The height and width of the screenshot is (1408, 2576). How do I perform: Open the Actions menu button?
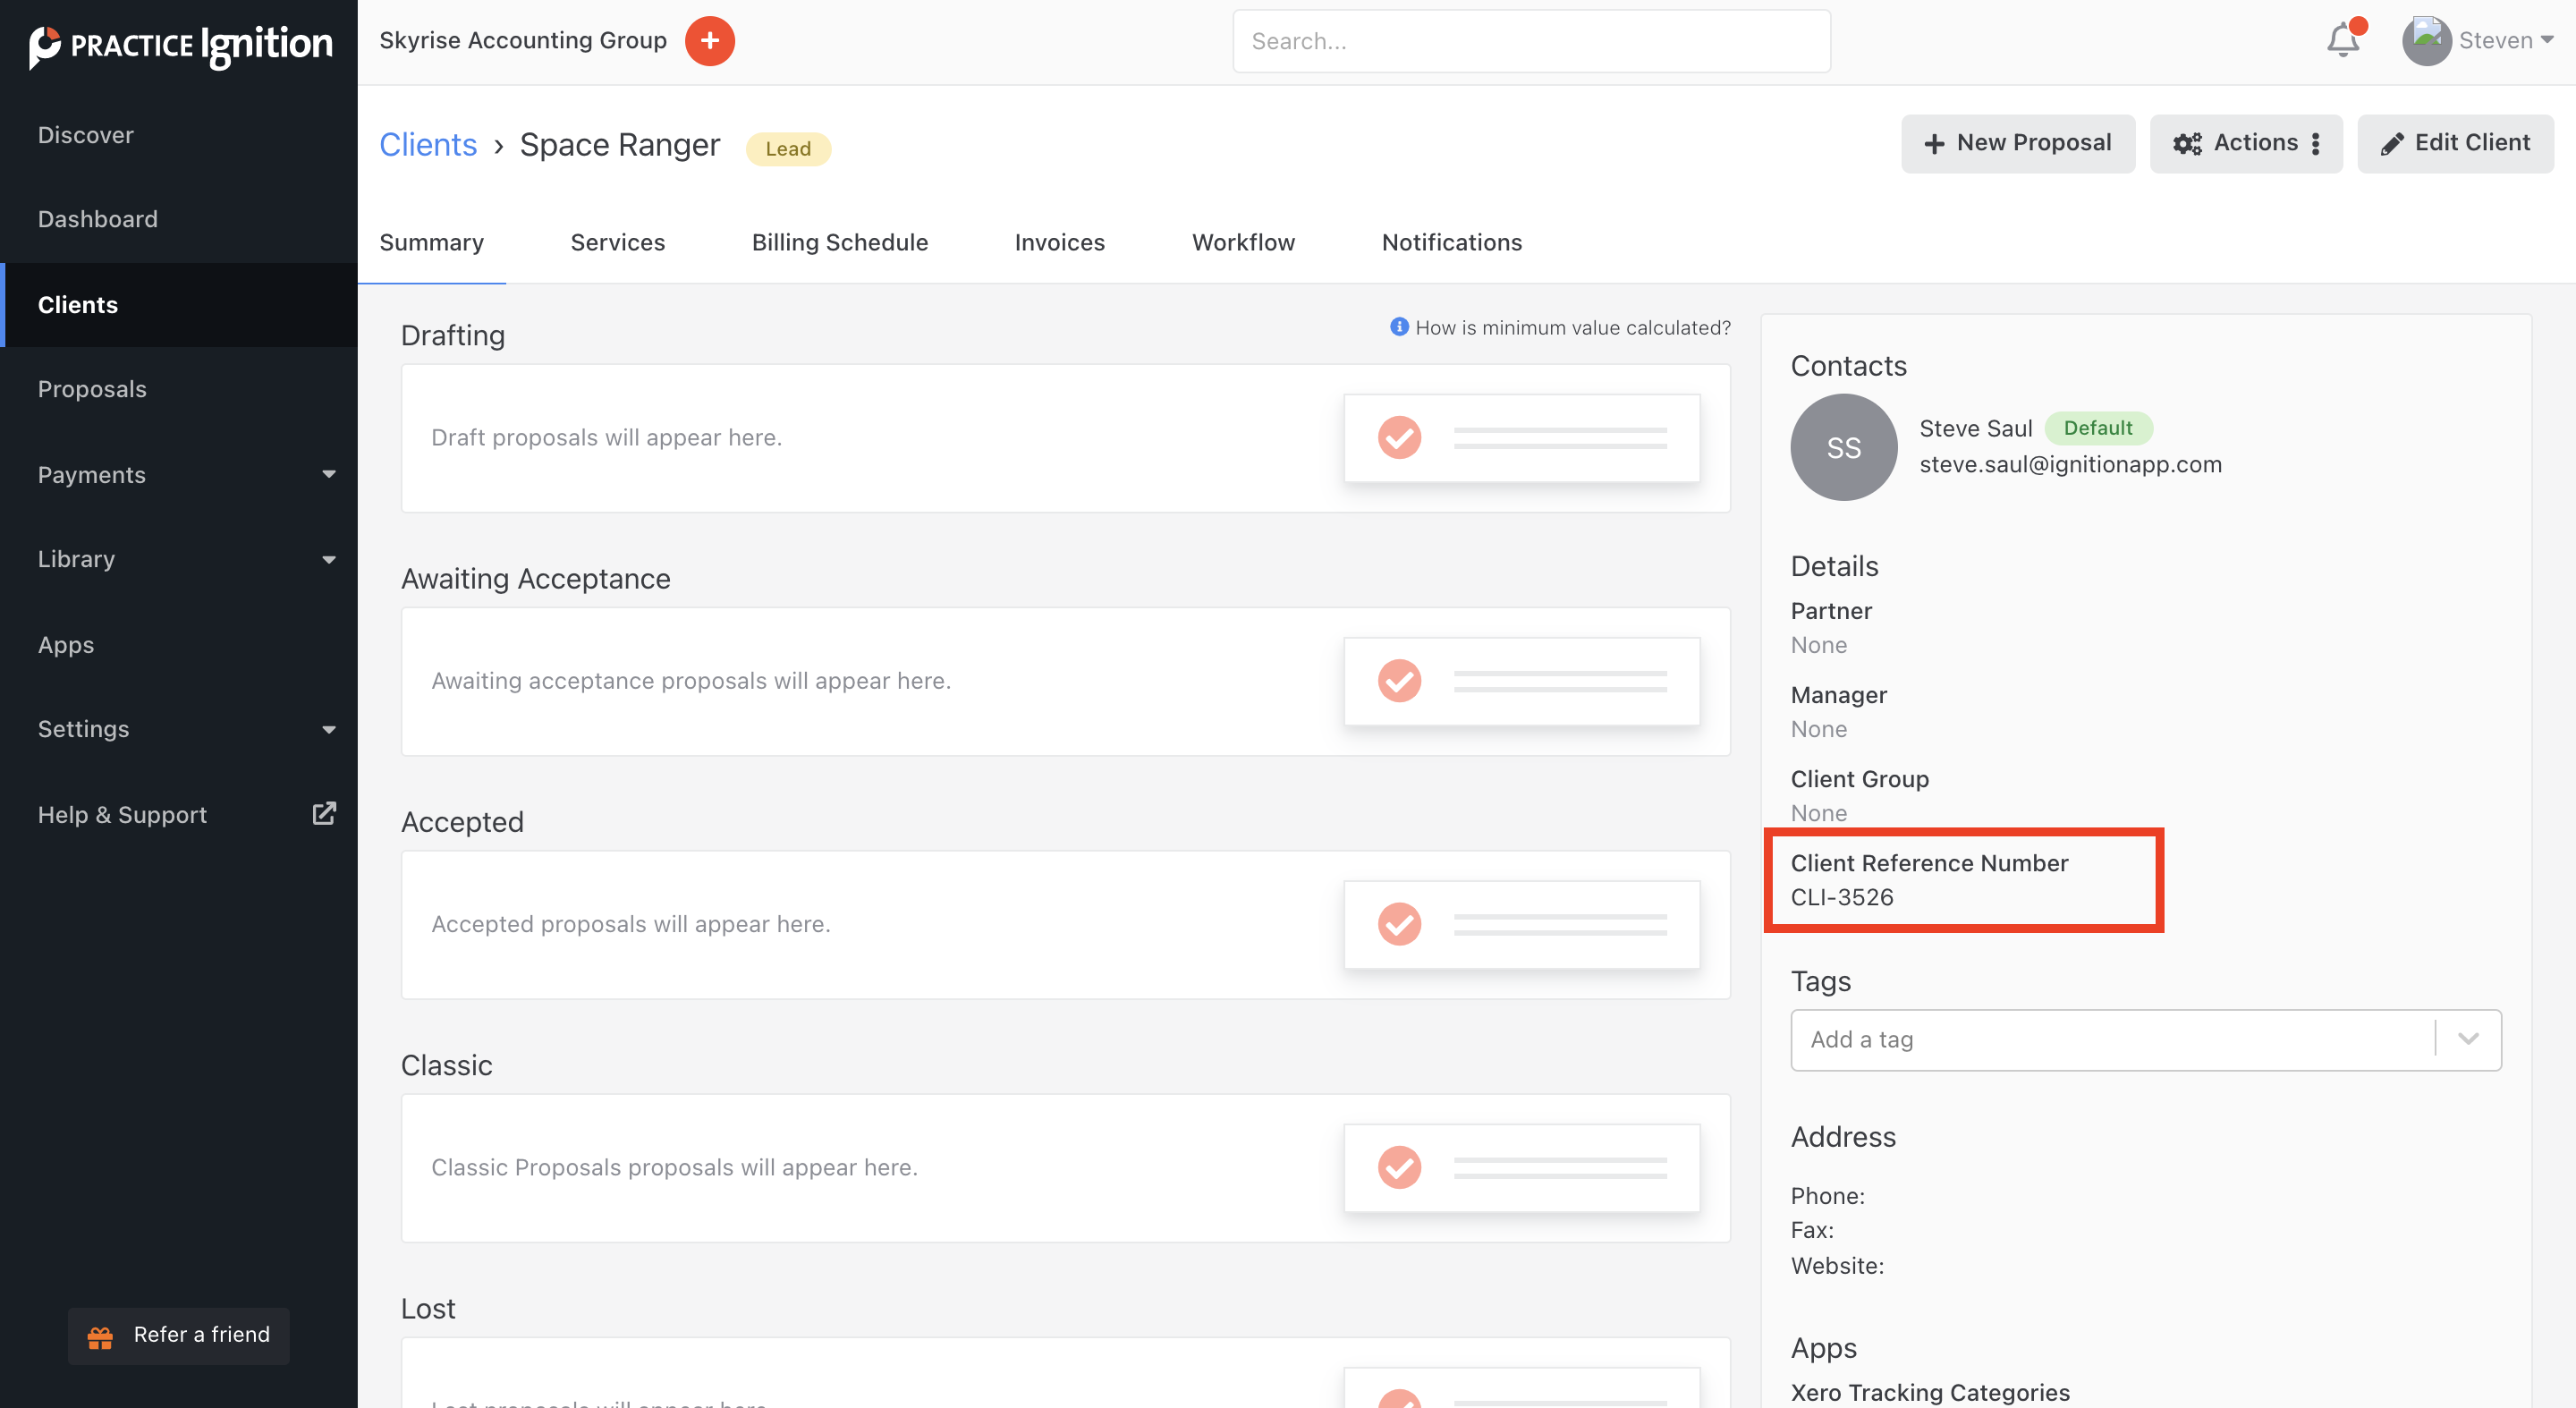(x=2245, y=143)
